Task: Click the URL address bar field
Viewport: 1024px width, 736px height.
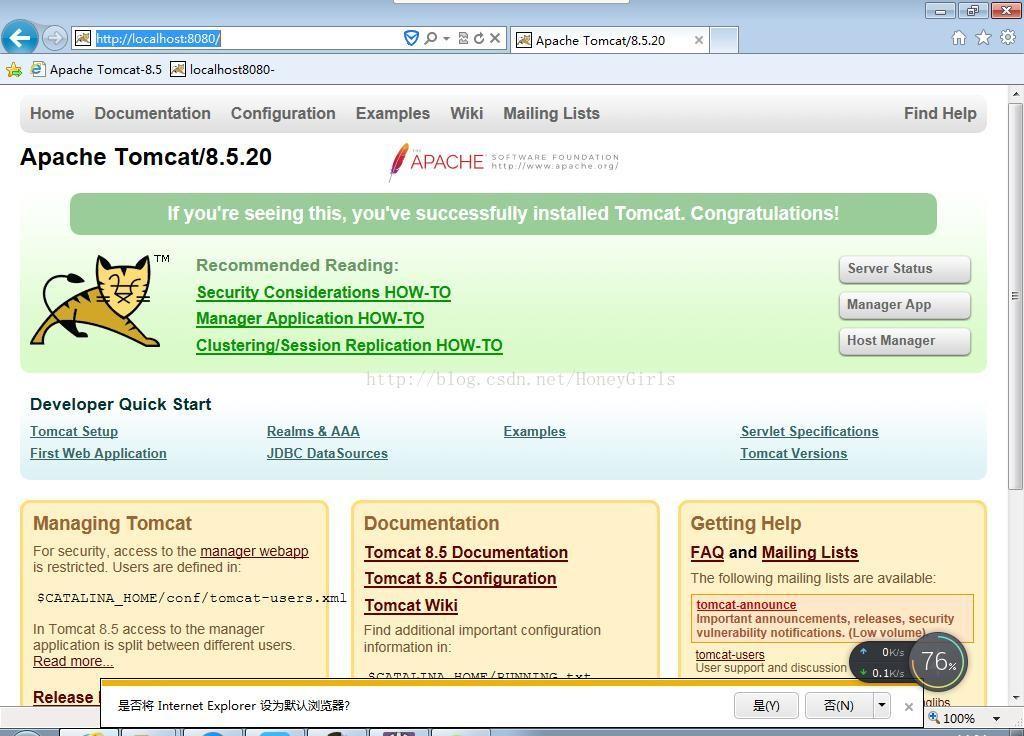Action: click(x=245, y=39)
